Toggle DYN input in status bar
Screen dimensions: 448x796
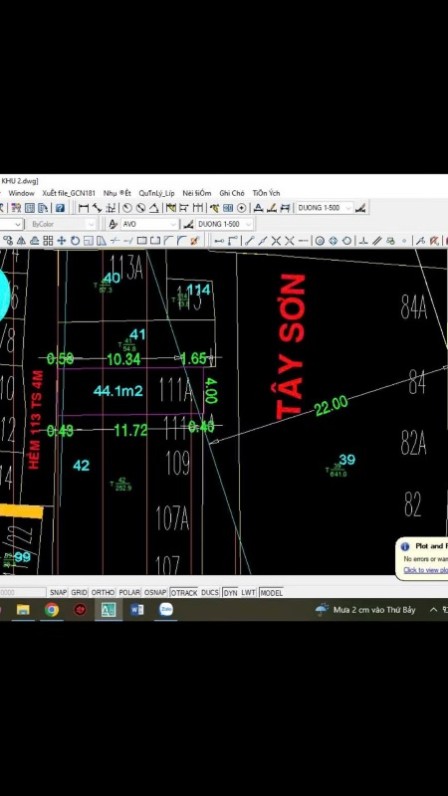tap(230, 592)
